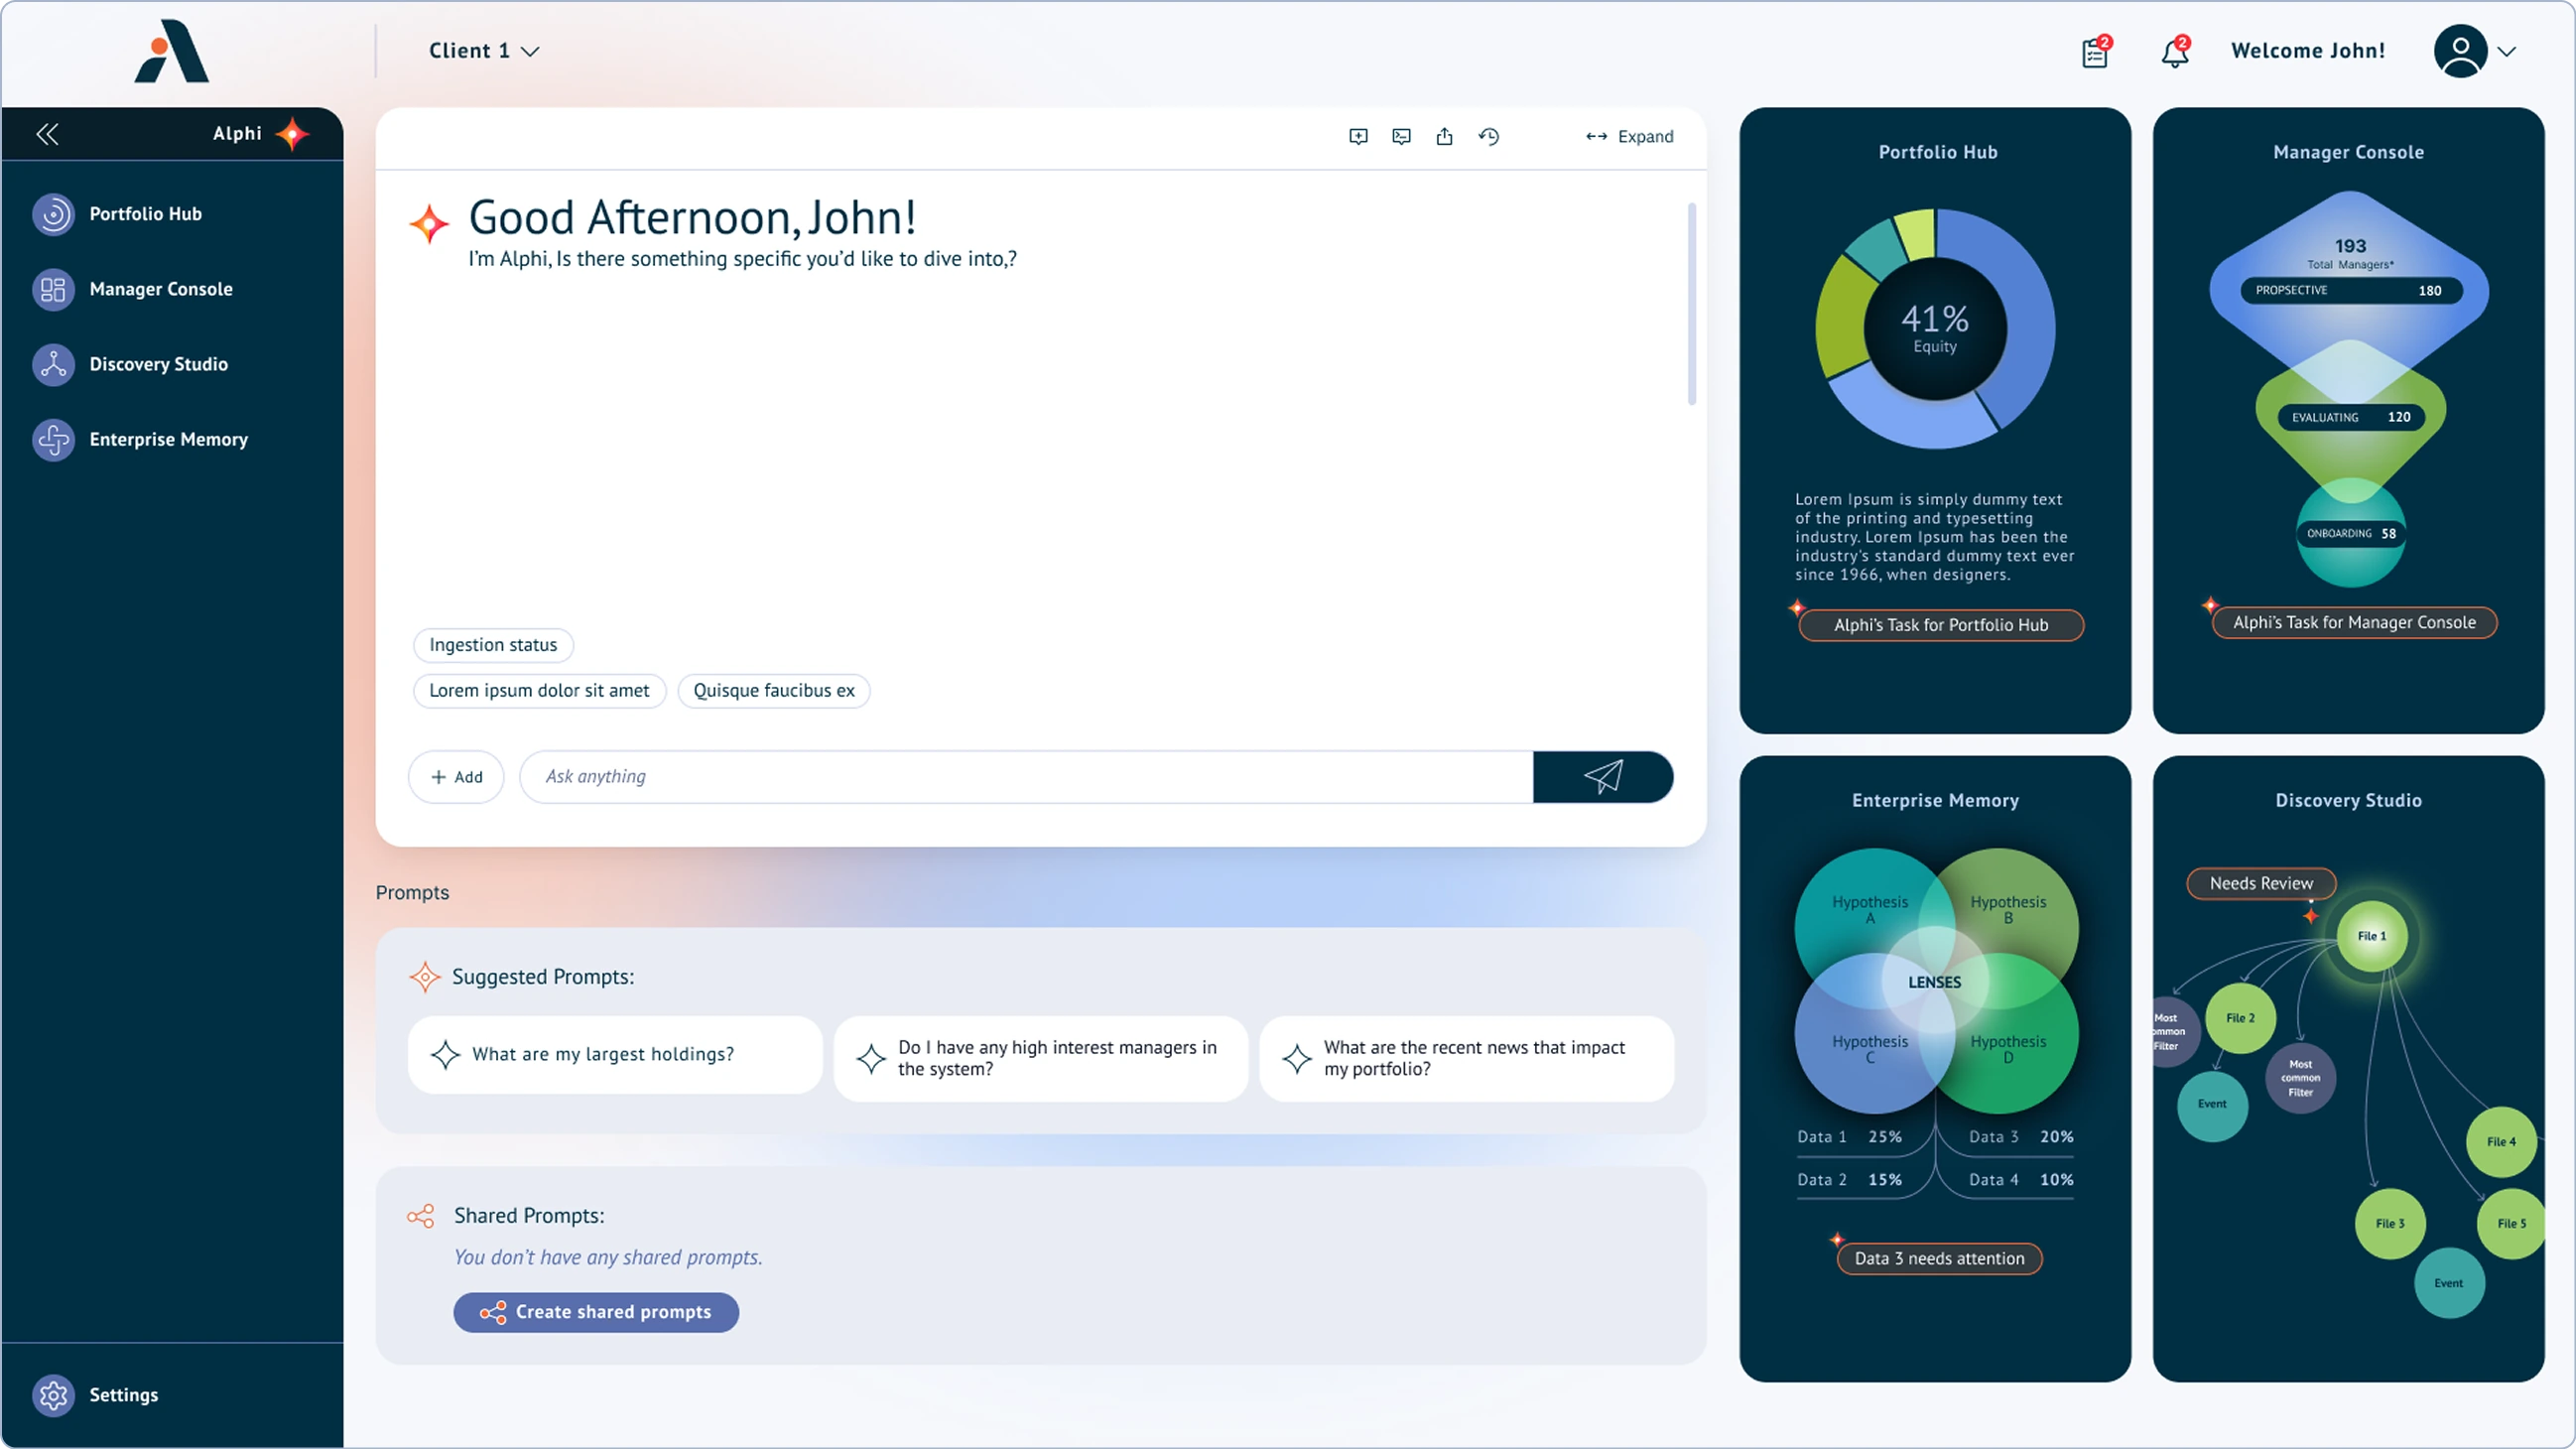Click Create shared prompts button

click(596, 1312)
